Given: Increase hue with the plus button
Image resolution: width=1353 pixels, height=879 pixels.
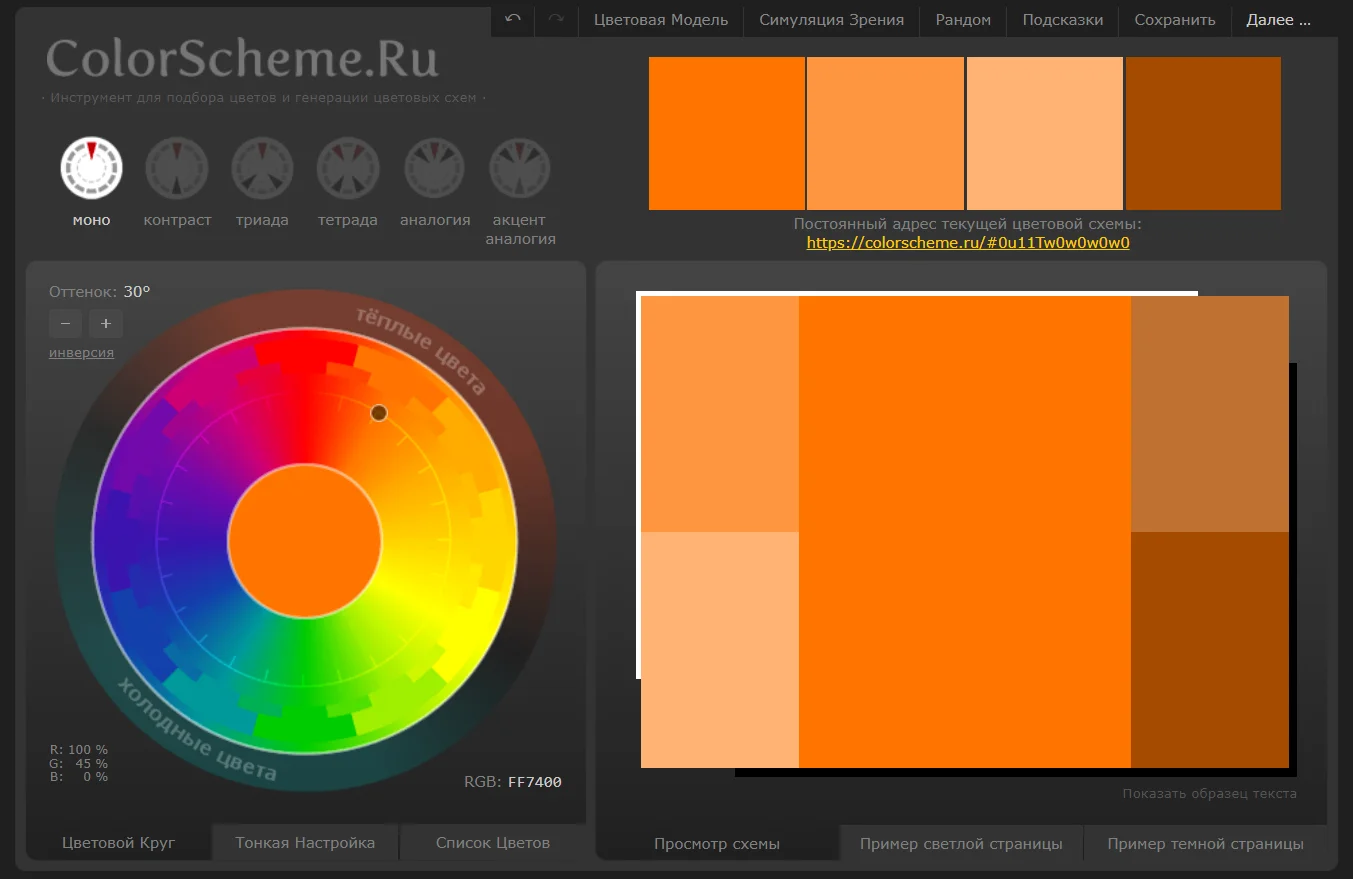Looking at the screenshot, I should click(105, 323).
